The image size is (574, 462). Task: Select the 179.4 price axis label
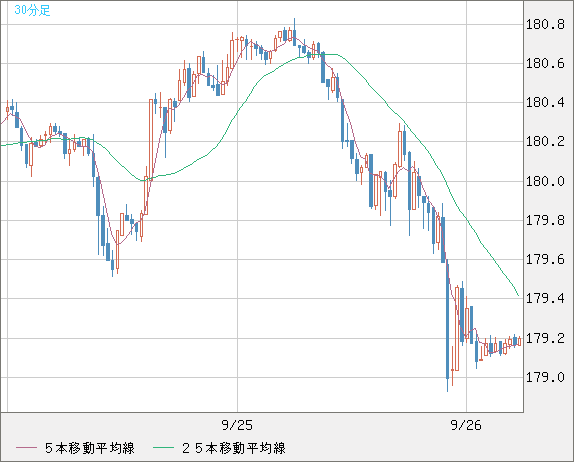(545, 299)
